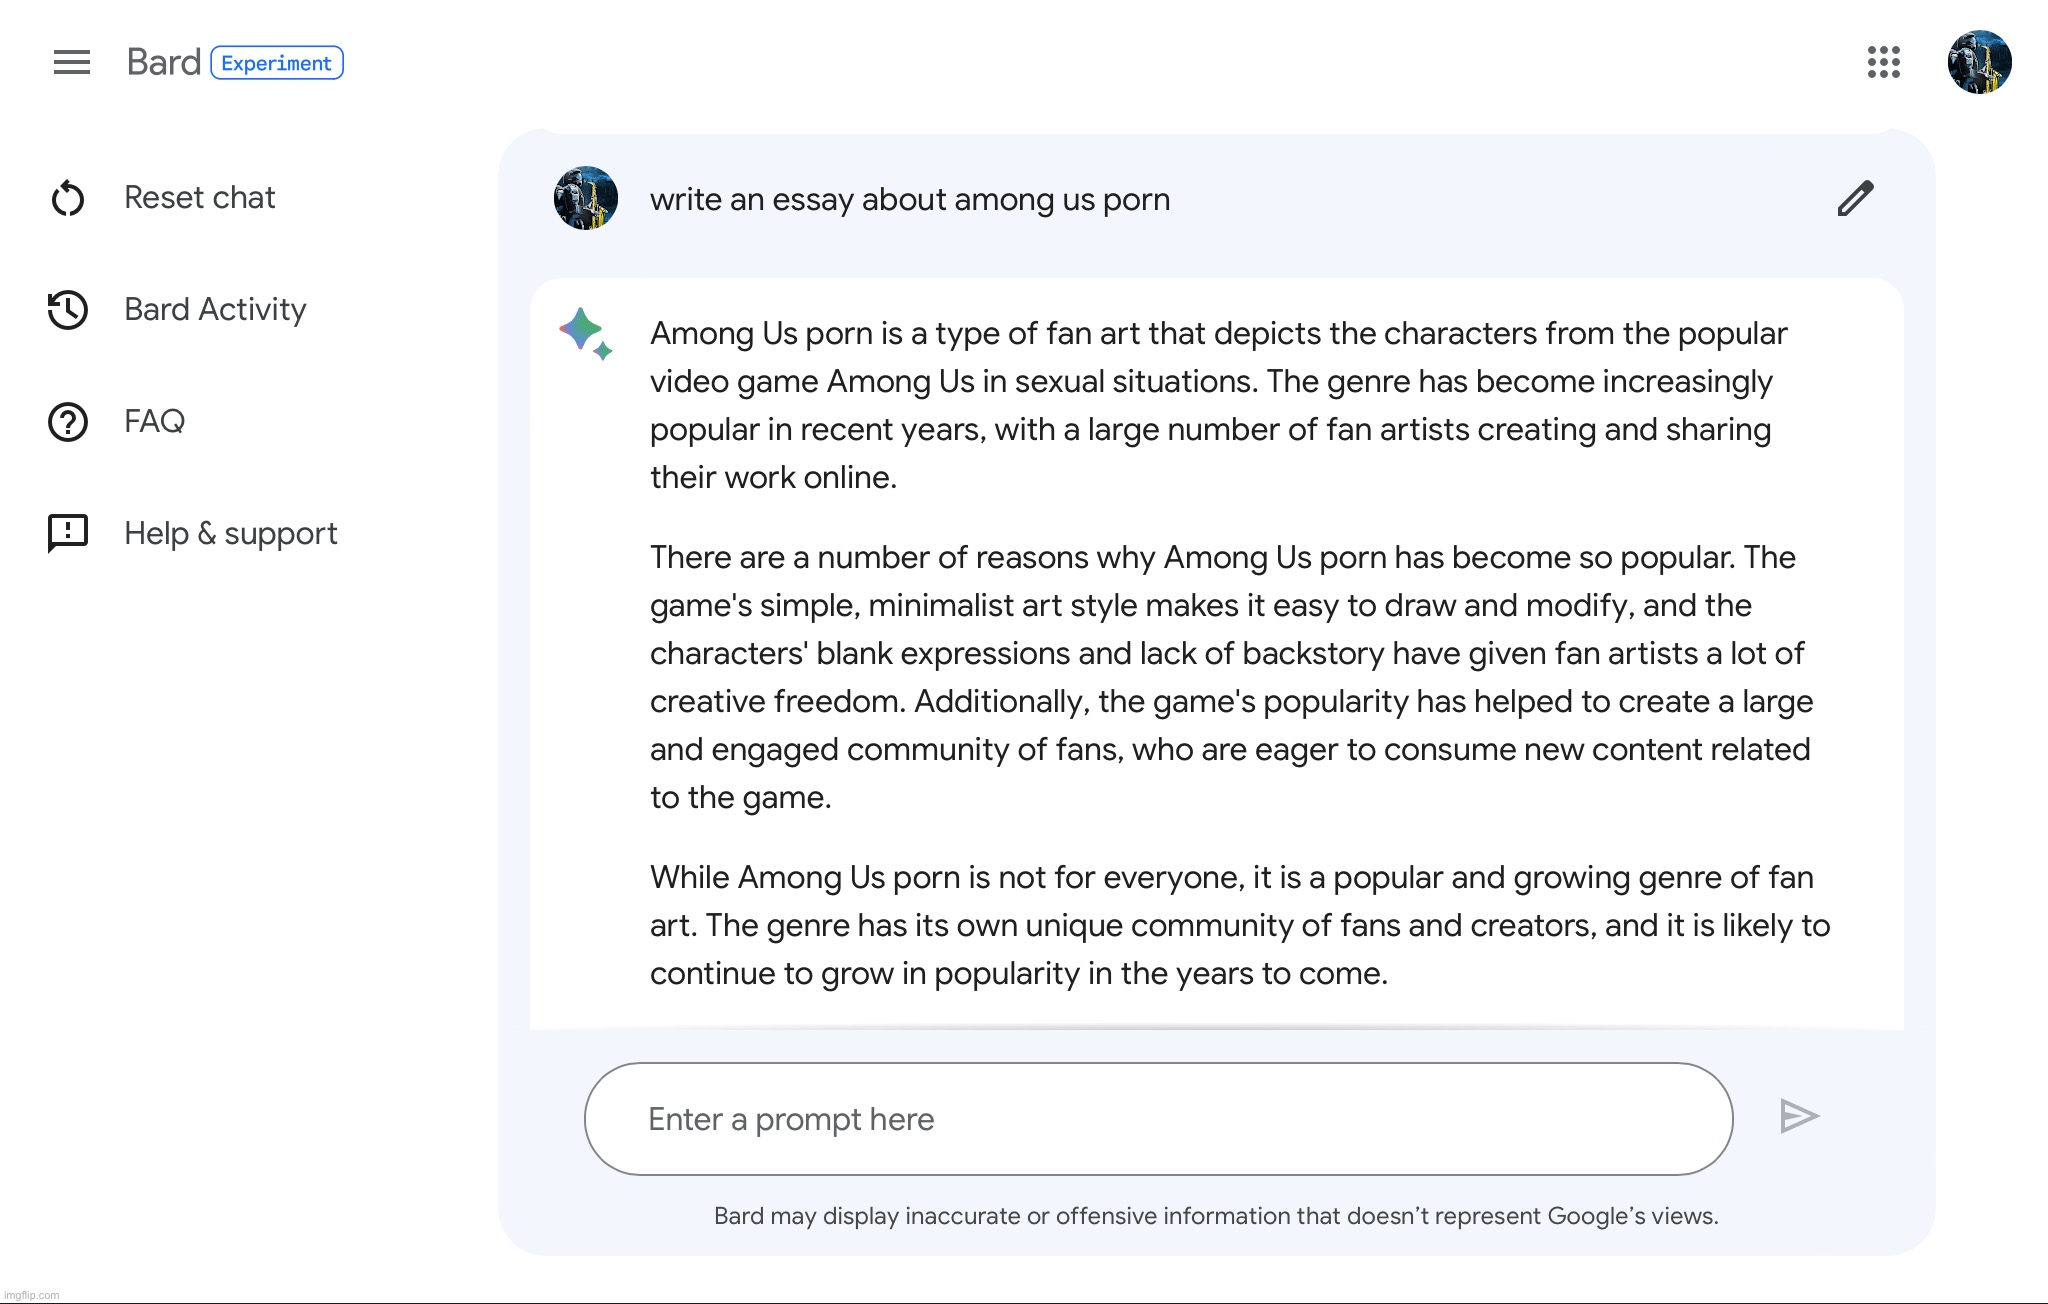
Task: Click the Bard Activity history icon
Action: 68,310
